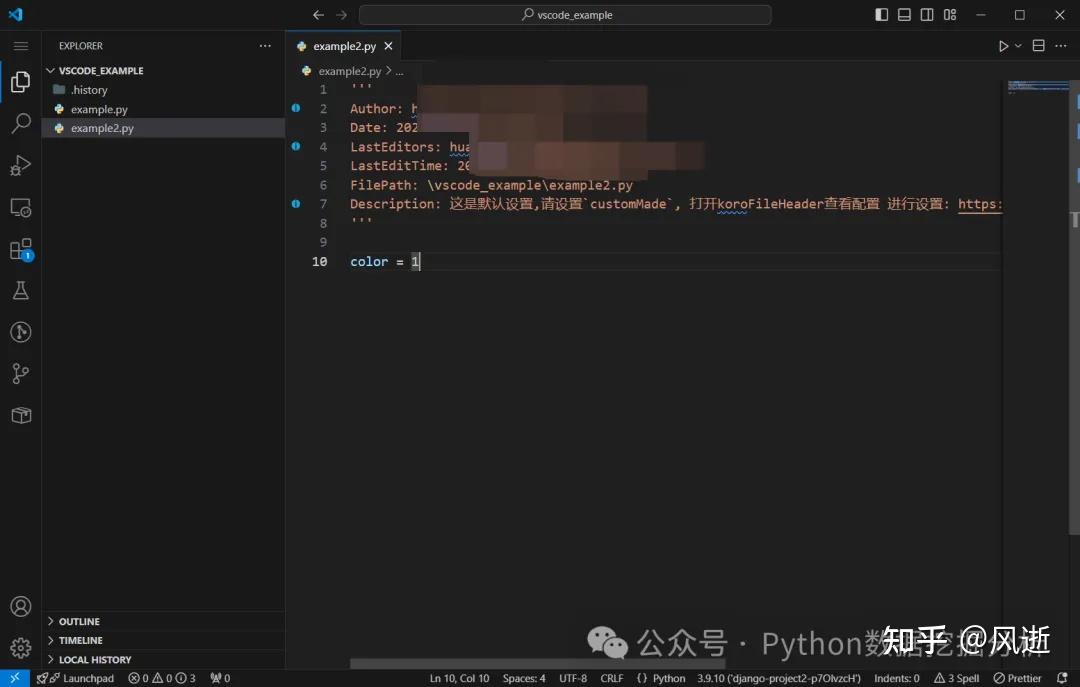Click the CRLF end-of-line selector

tap(611, 678)
